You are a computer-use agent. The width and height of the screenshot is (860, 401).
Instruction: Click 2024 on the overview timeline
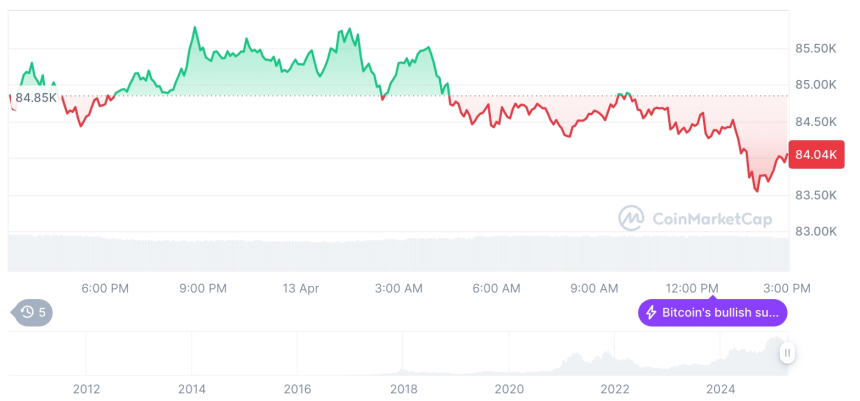point(720,388)
